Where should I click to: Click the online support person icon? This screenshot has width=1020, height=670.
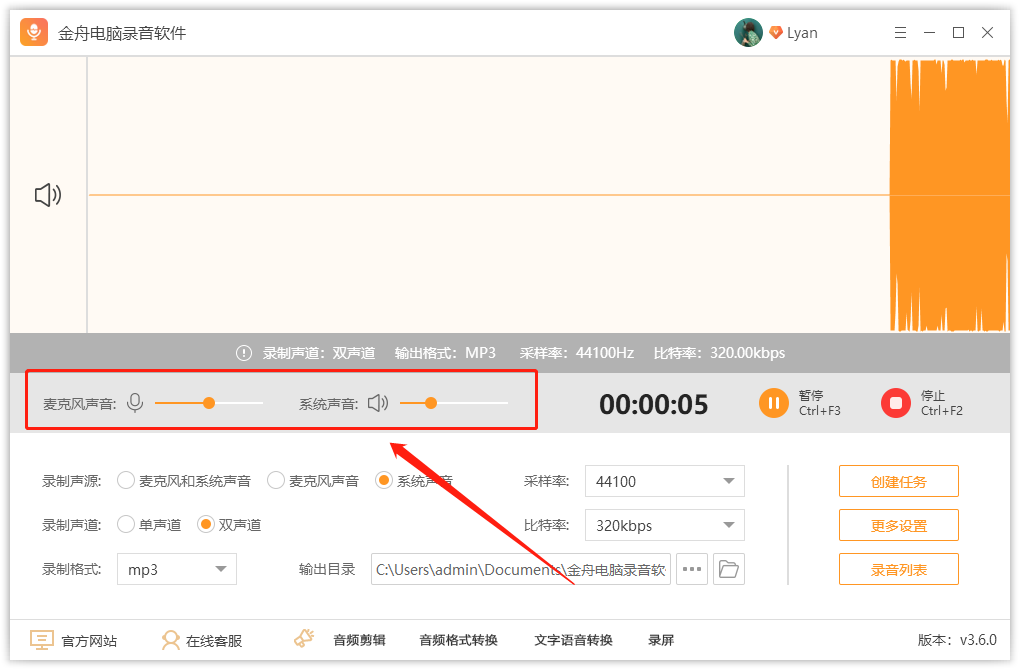click(x=170, y=640)
